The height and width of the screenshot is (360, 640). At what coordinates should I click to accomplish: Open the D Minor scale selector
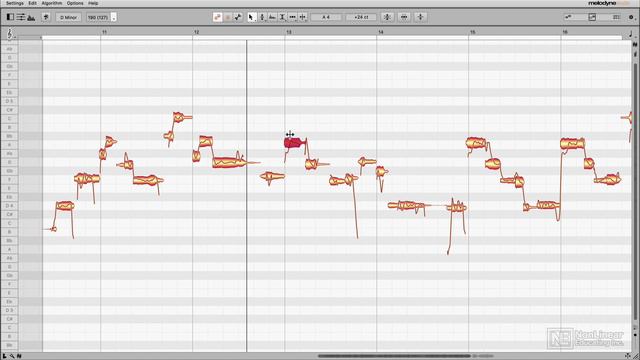click(68, 18)
